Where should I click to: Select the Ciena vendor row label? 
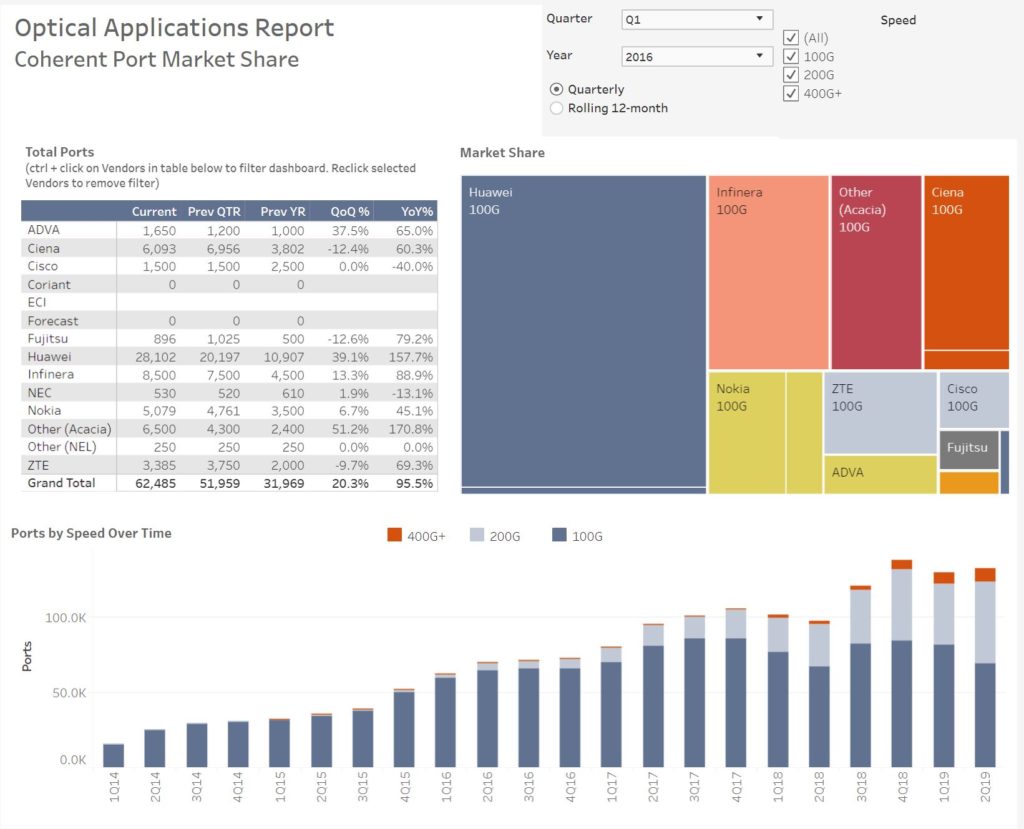[44, 248]
